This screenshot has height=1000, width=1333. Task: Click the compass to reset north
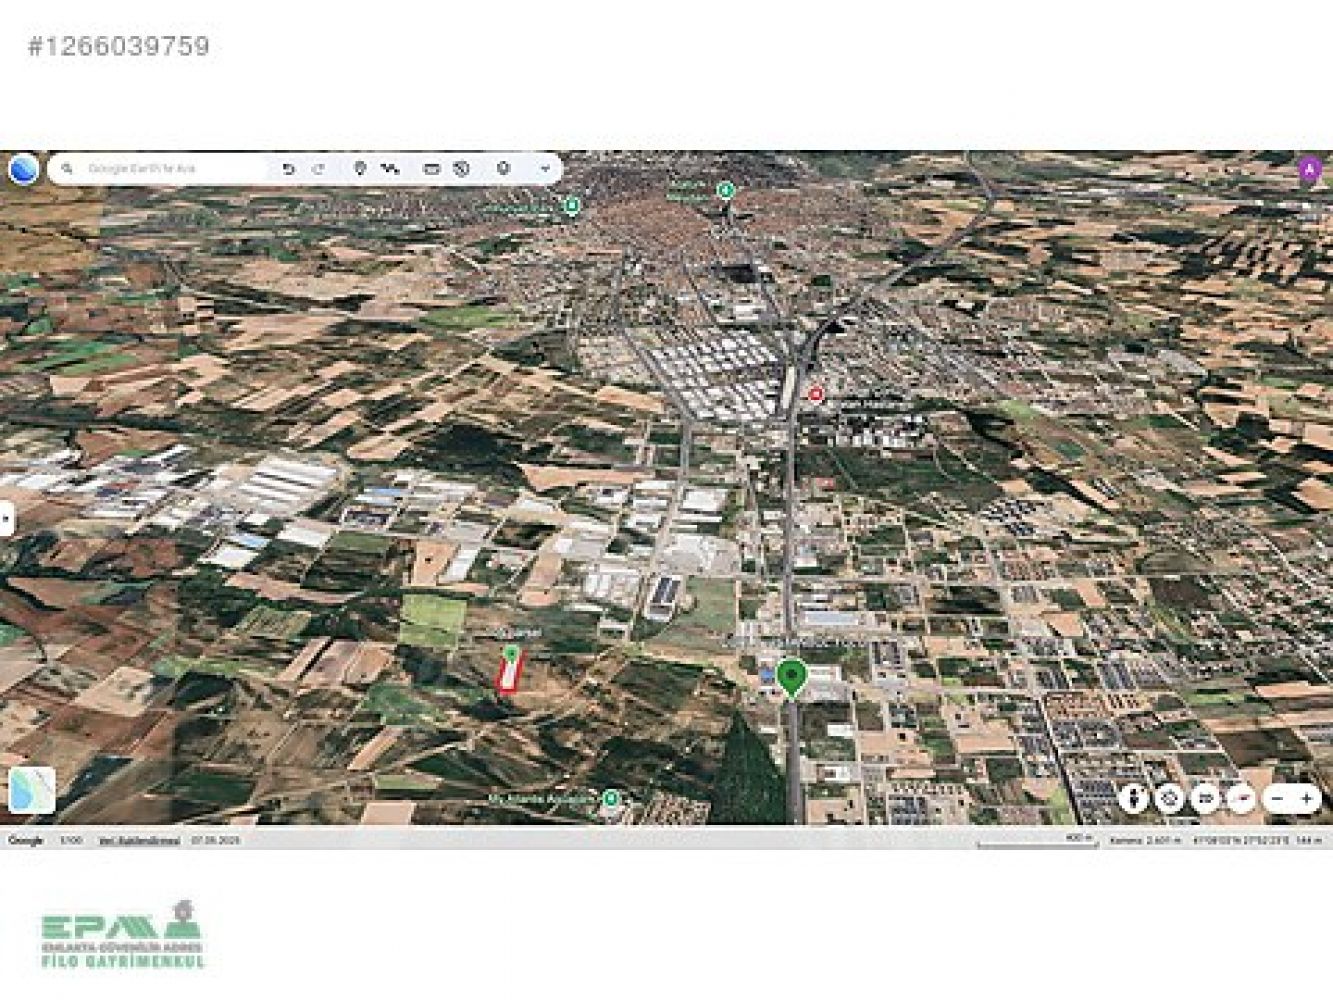click(x=1240, y=798)
